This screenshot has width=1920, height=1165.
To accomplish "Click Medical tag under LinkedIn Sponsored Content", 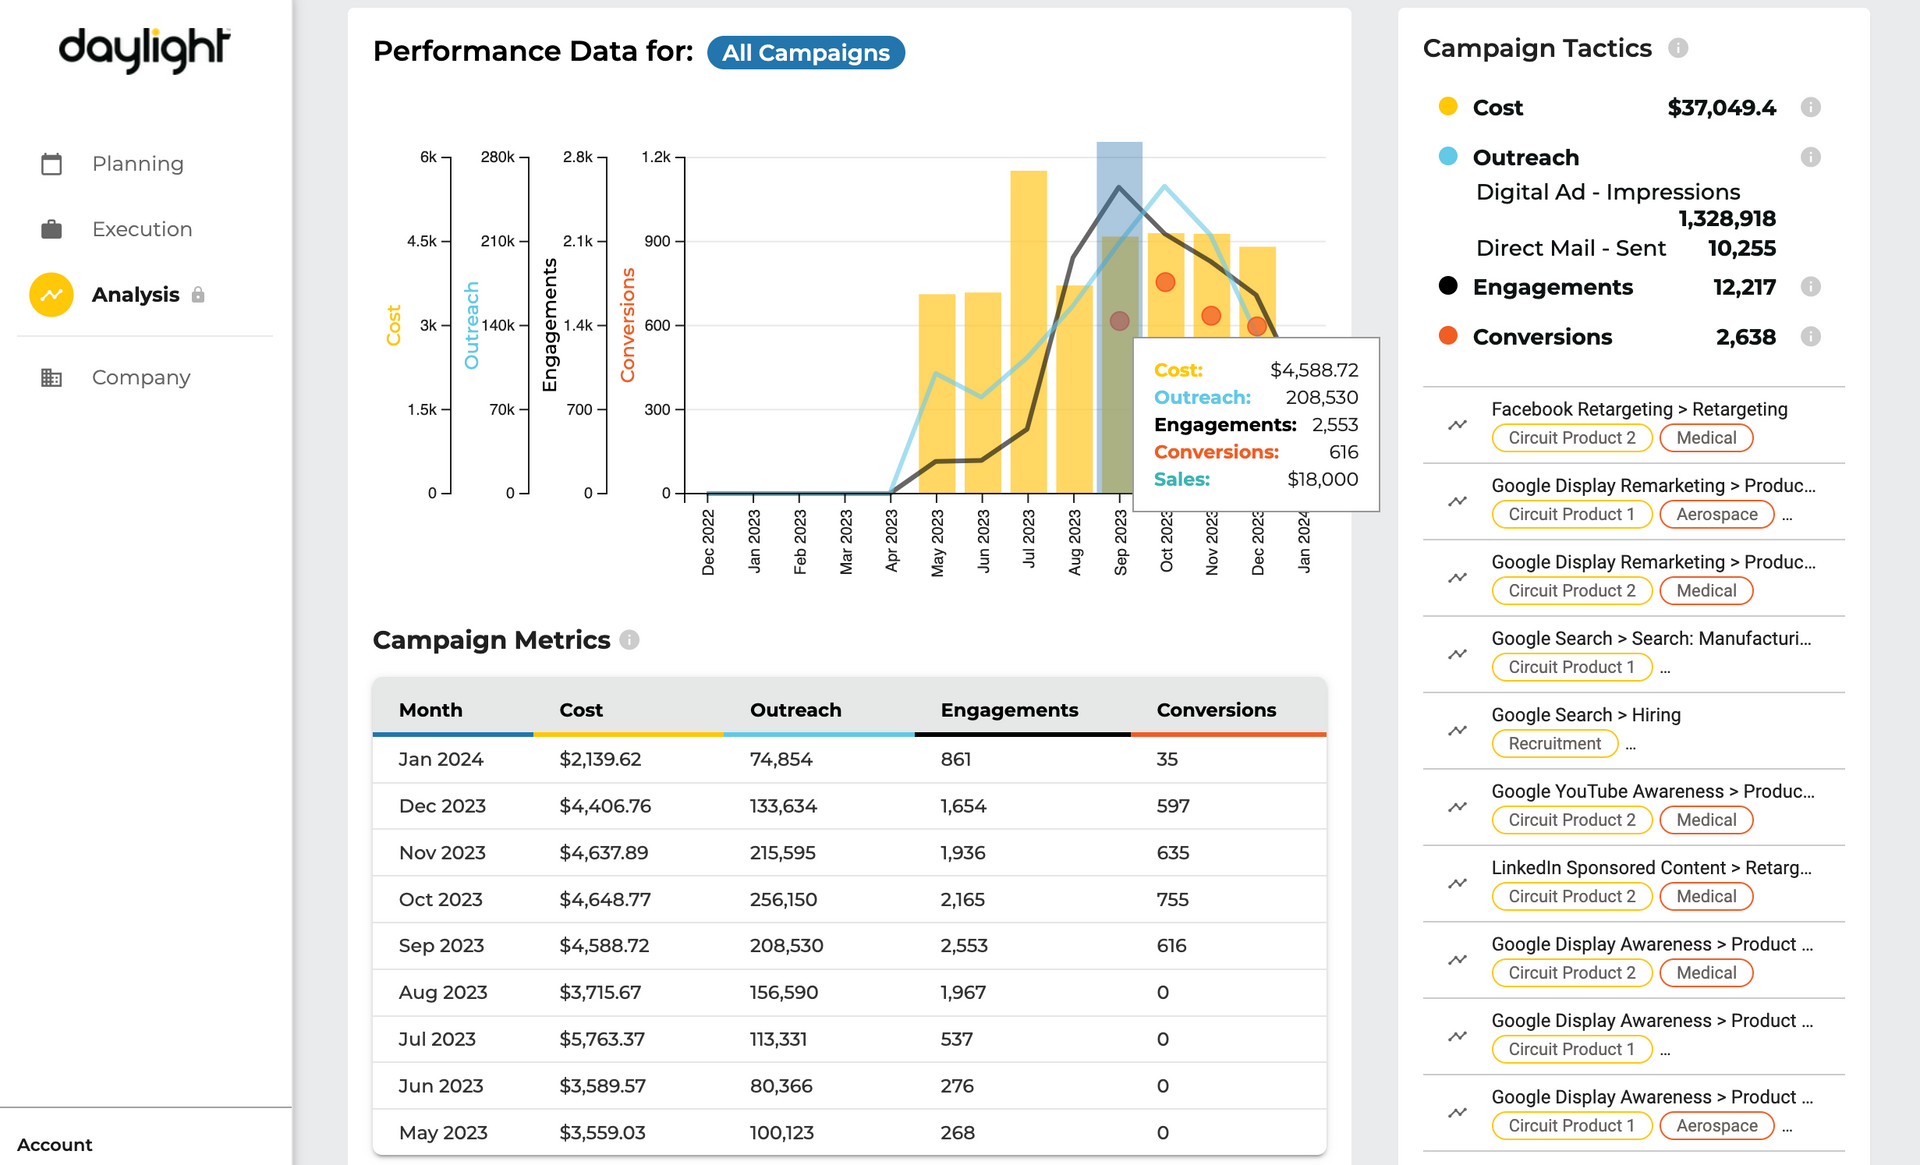I will pos(1706,896).
